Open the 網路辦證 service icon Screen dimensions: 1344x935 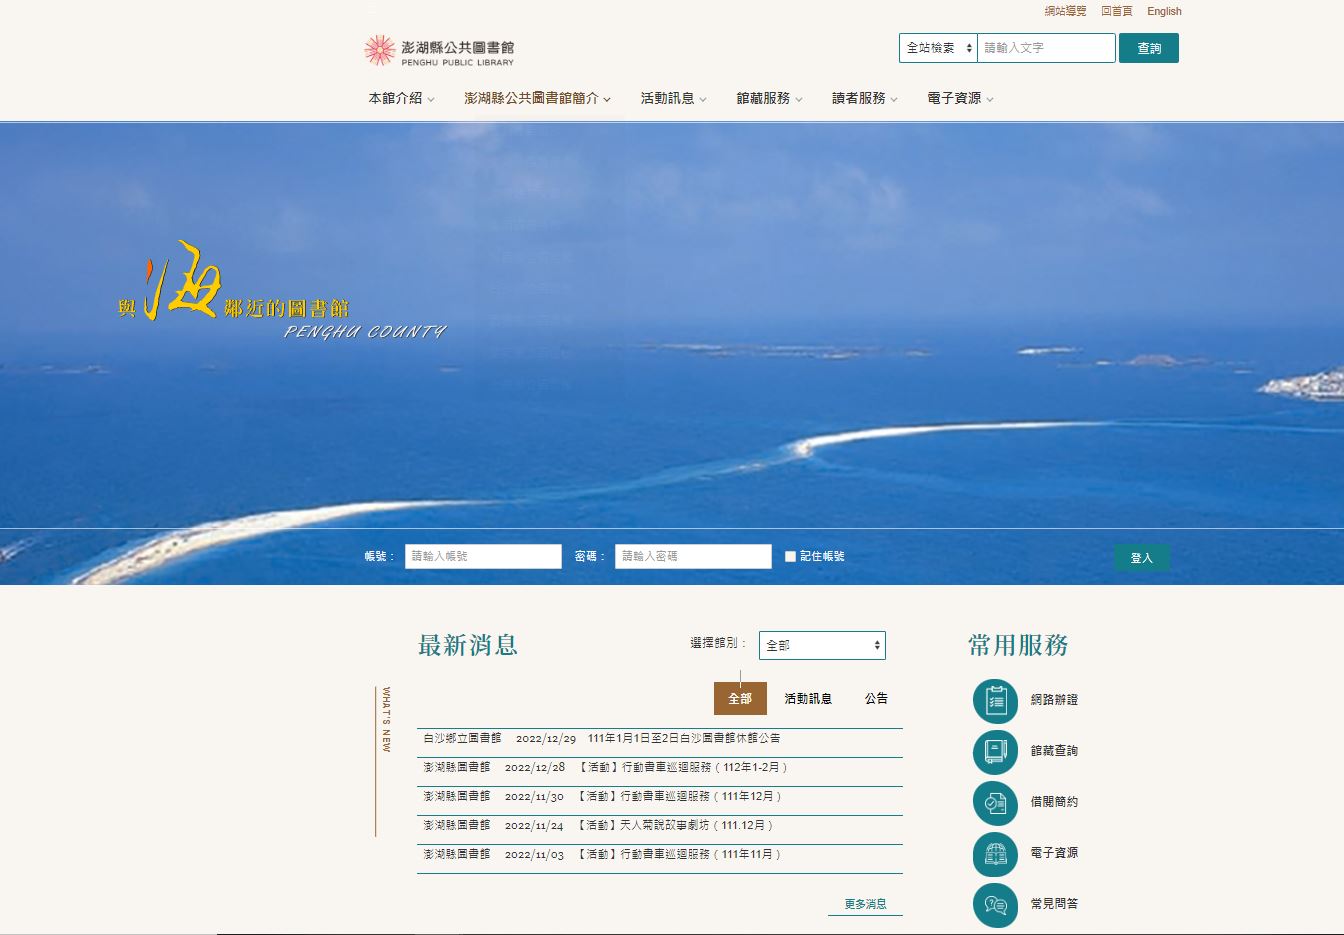click(x=995, y=701)
